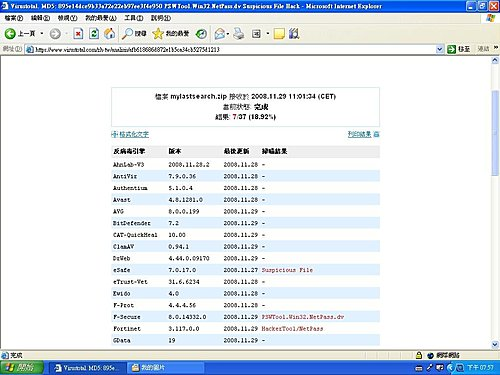The width and height of the screenshot is (500, 375).
Task: Click the Research books toolbar icon
Action: point(294,34)
